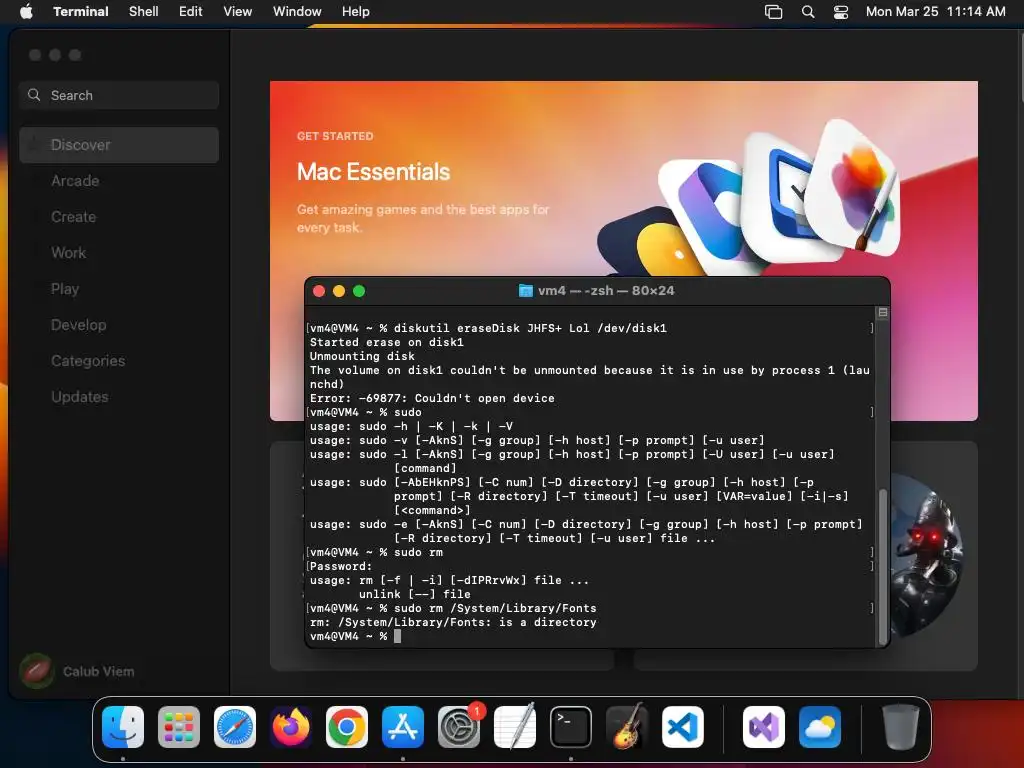Open Spotlight search in the menu bar

pyautogui.click(x=808, y=12)
